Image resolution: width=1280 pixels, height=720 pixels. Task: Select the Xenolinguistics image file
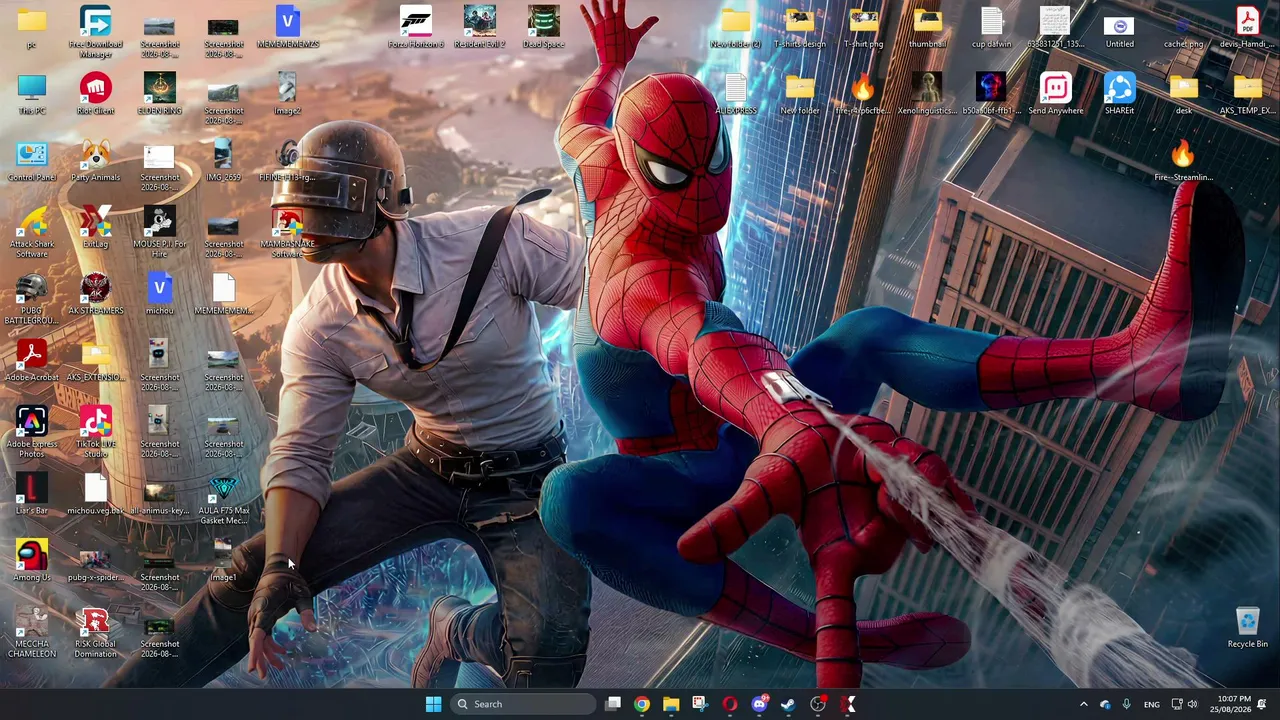click(928, 95)
